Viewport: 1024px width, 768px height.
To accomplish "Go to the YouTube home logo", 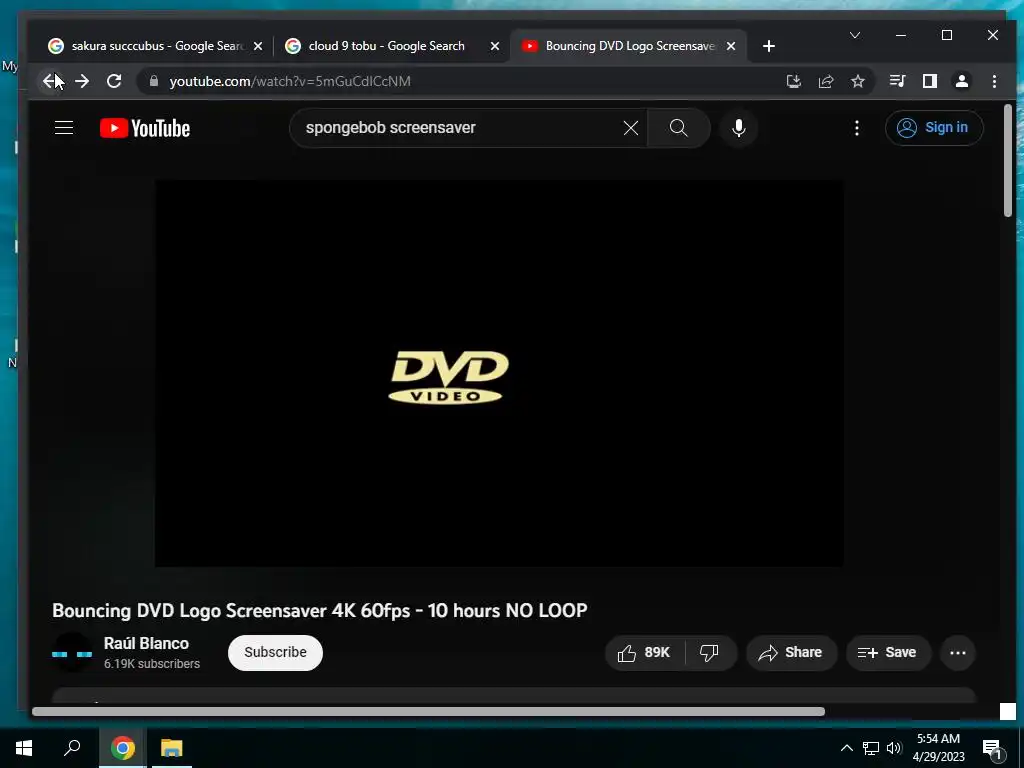I will click(x=145, y=128).
